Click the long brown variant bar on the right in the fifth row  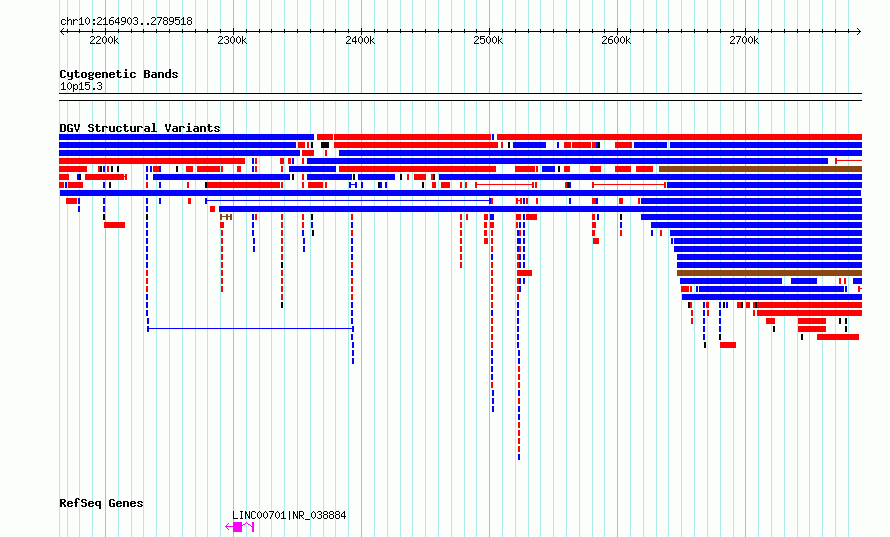coord(760,169)
